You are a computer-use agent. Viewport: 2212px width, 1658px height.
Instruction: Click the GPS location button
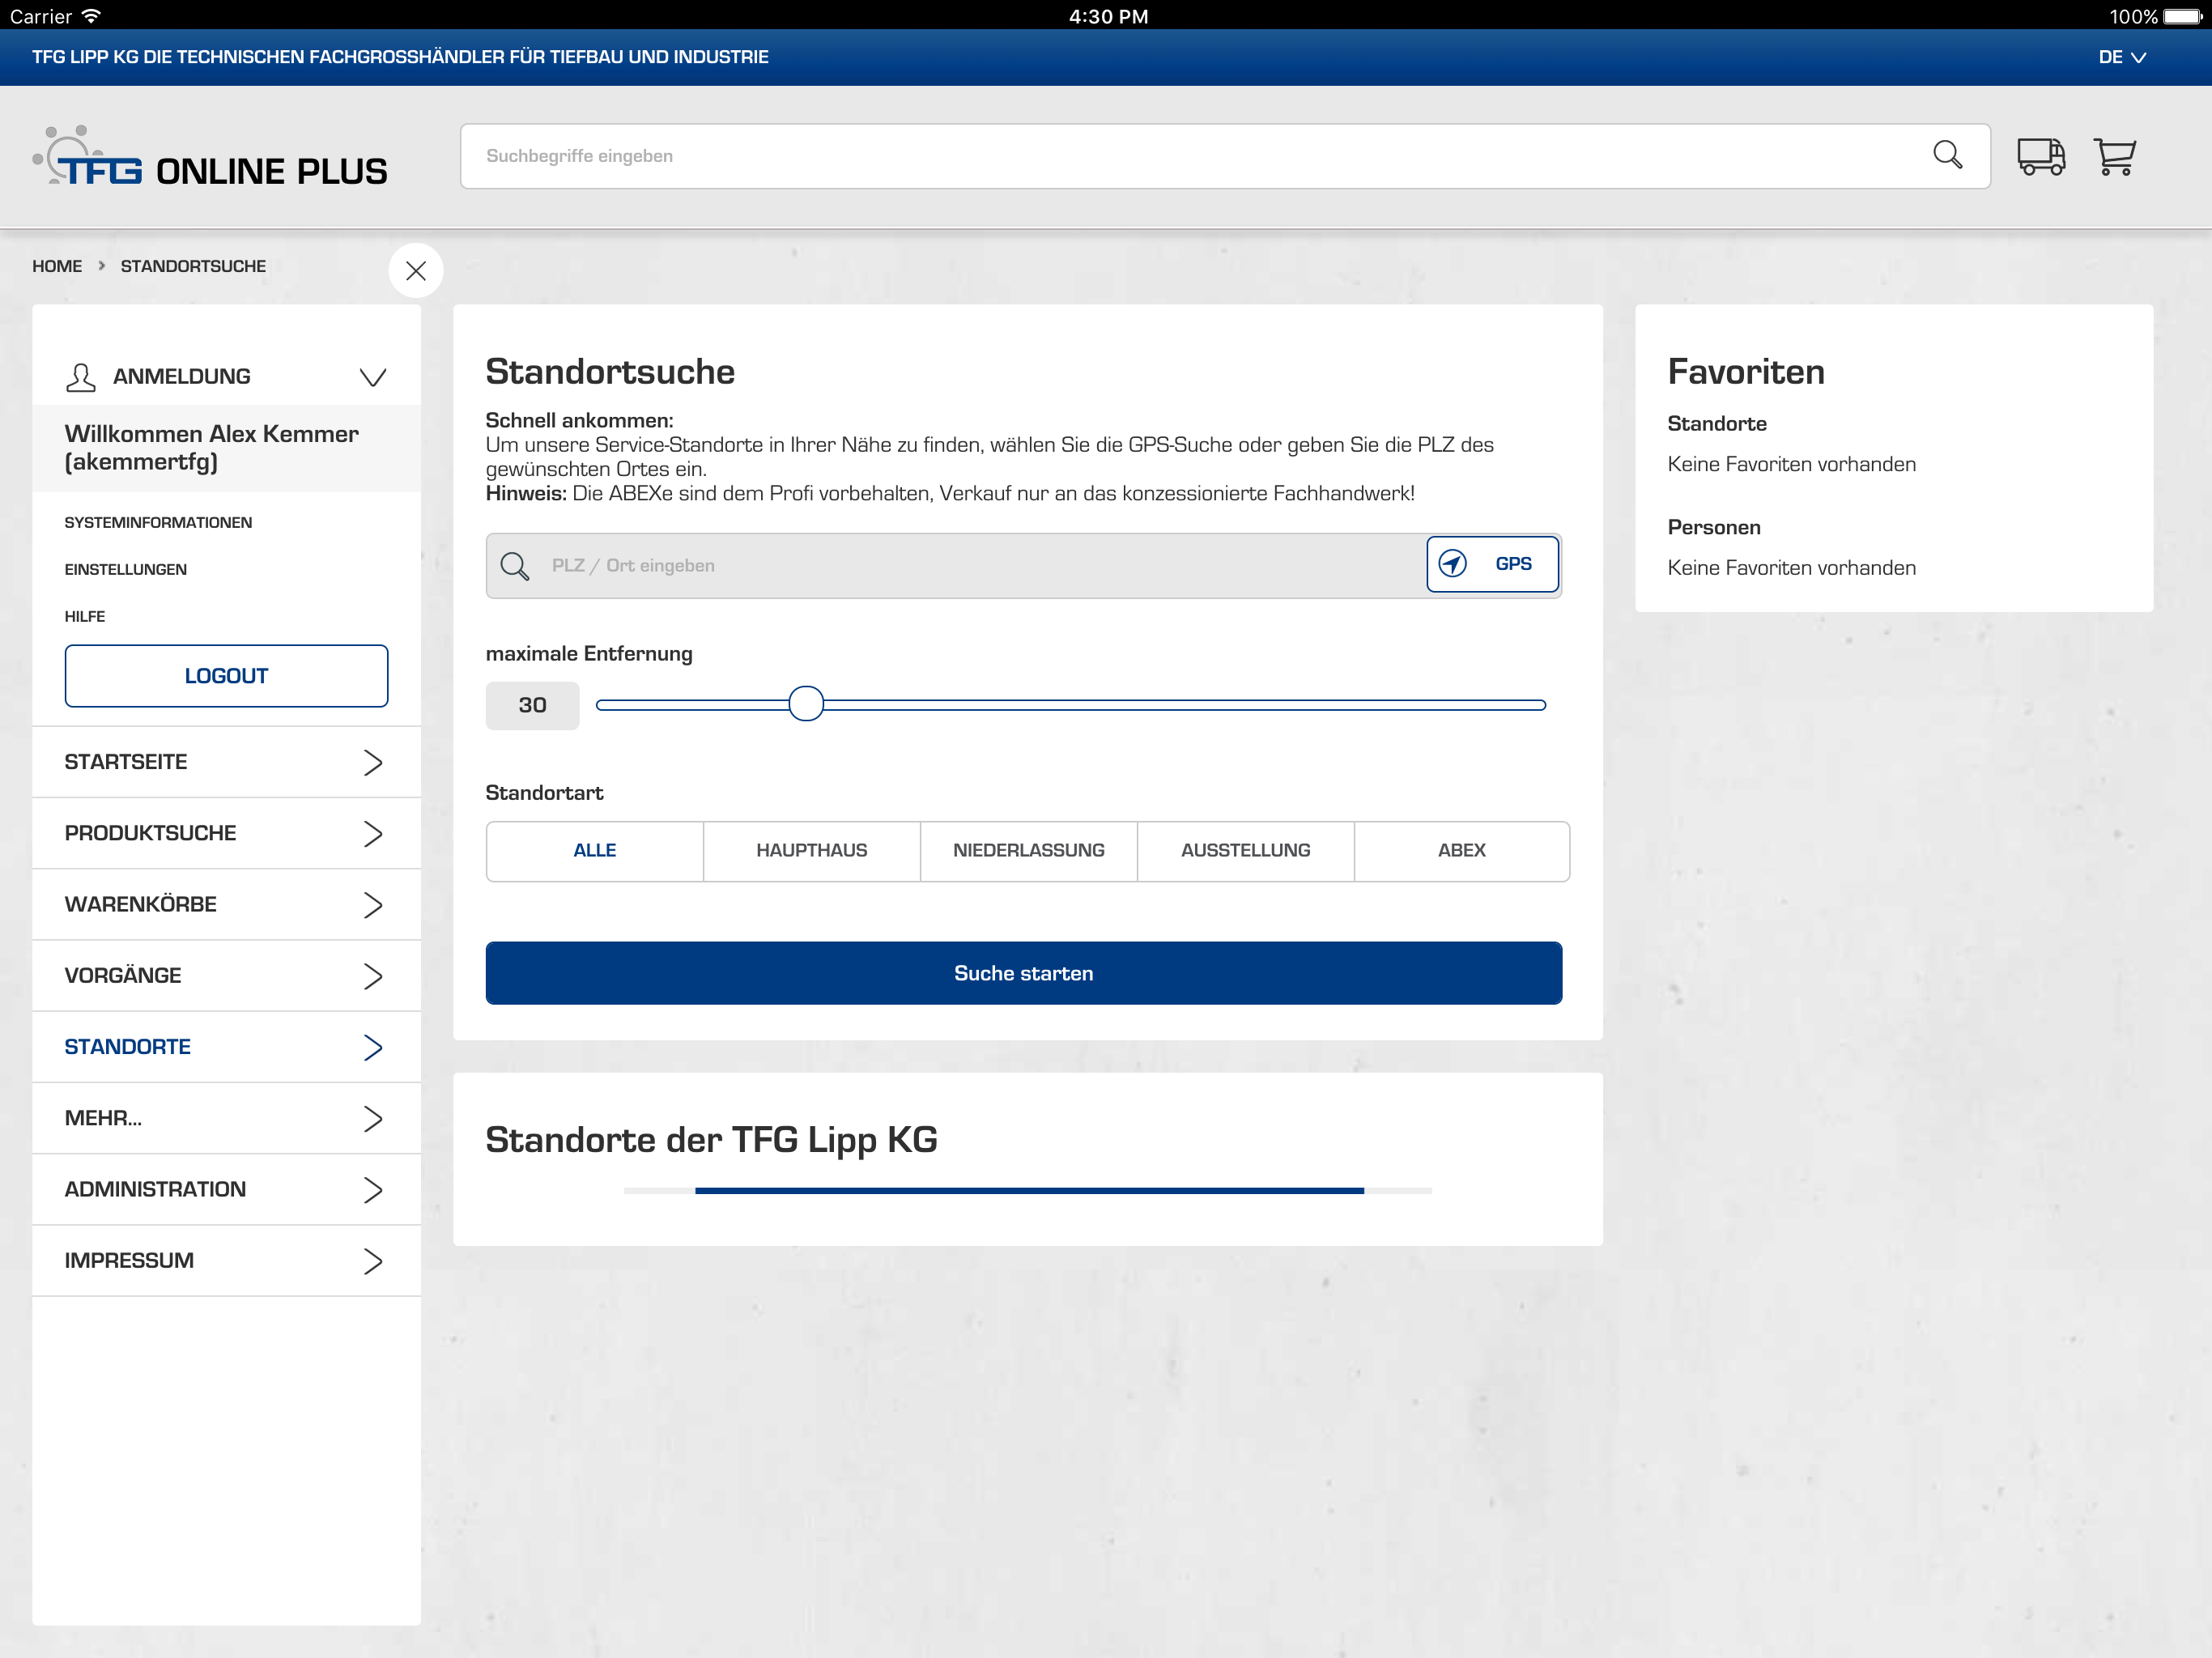pyautogui.click(x=1491, y=564)
